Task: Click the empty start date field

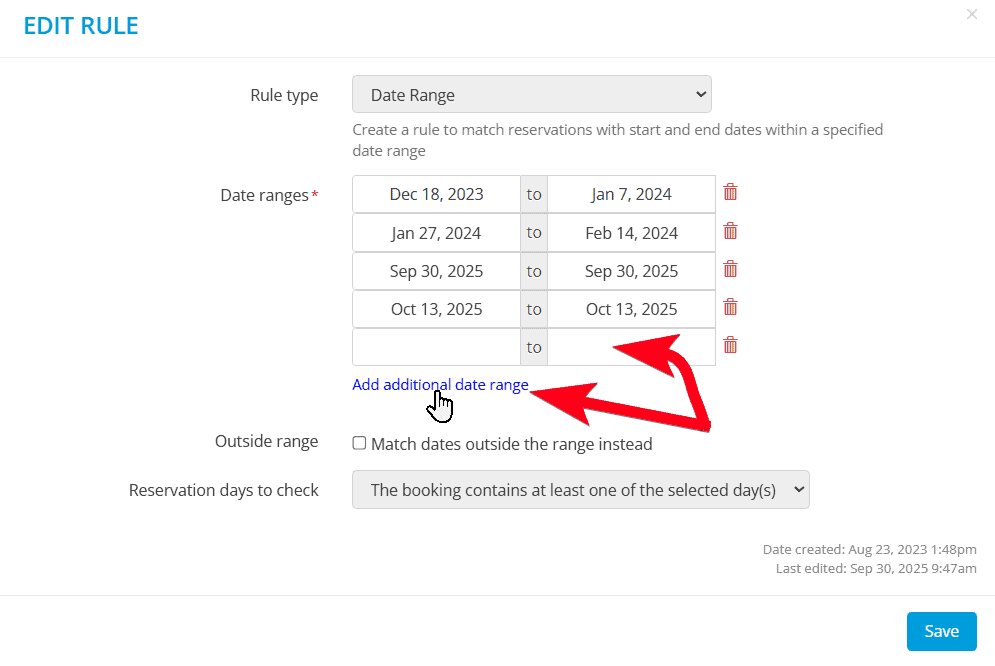Action: click(436, 347)
